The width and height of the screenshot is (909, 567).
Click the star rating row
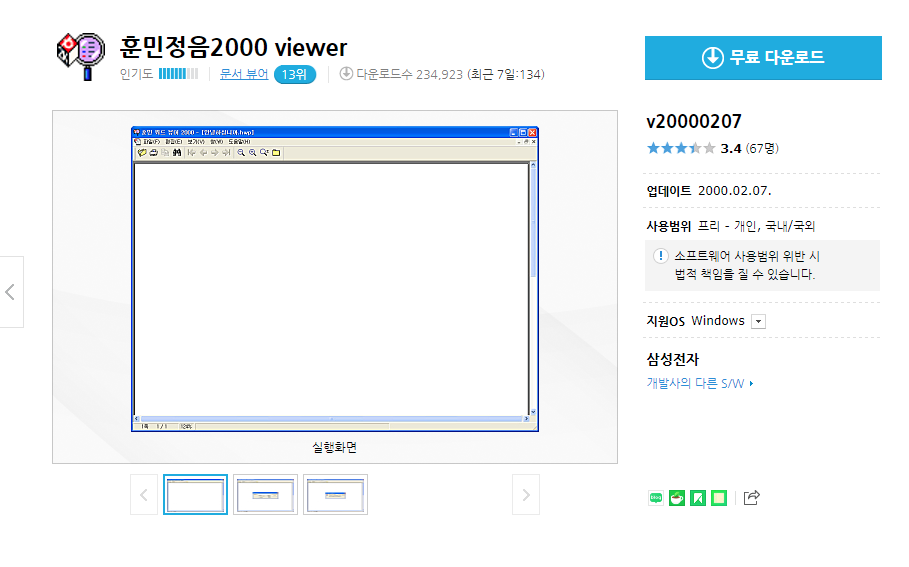point(681,148)
